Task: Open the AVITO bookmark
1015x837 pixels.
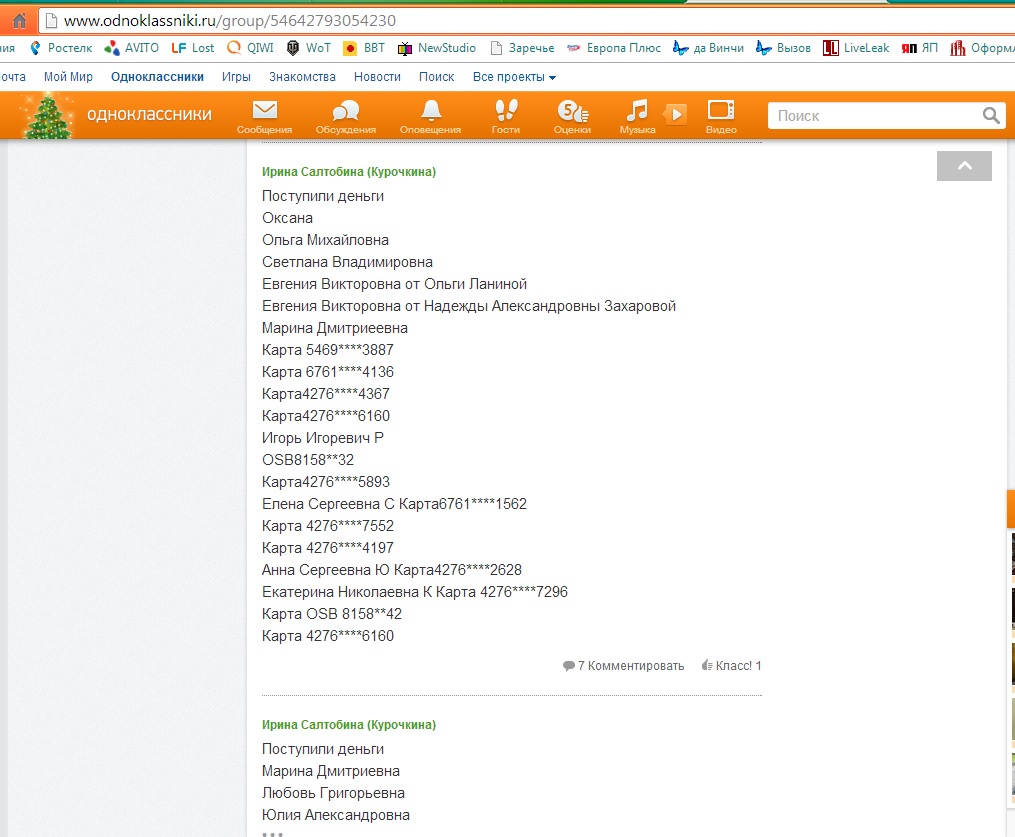Action: (132, 48)
